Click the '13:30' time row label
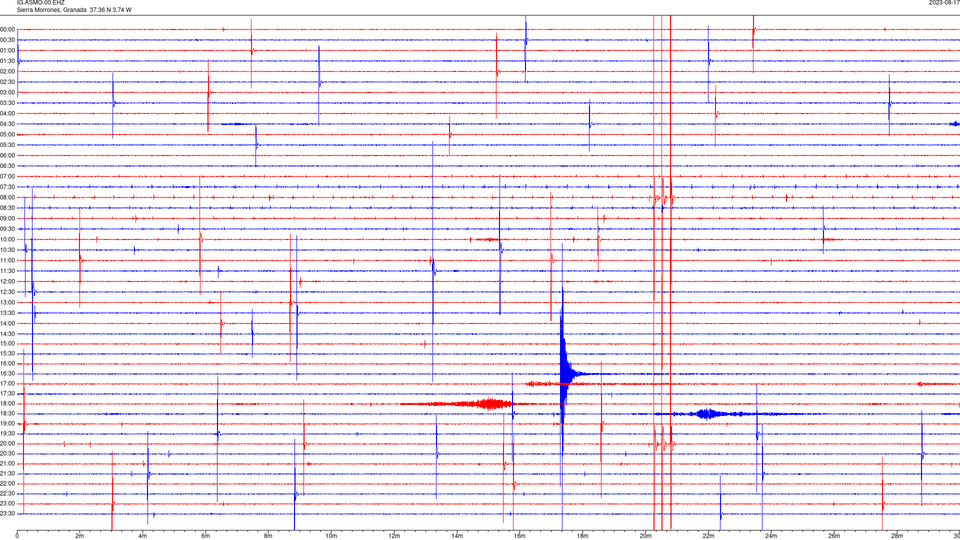The height and width of the screenshot is (540, 960). click(8, 313)
